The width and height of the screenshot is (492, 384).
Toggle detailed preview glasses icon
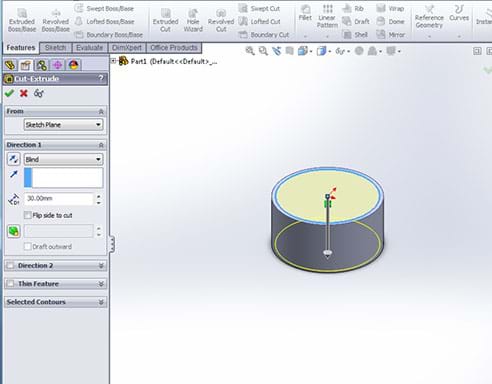[39, 93]
